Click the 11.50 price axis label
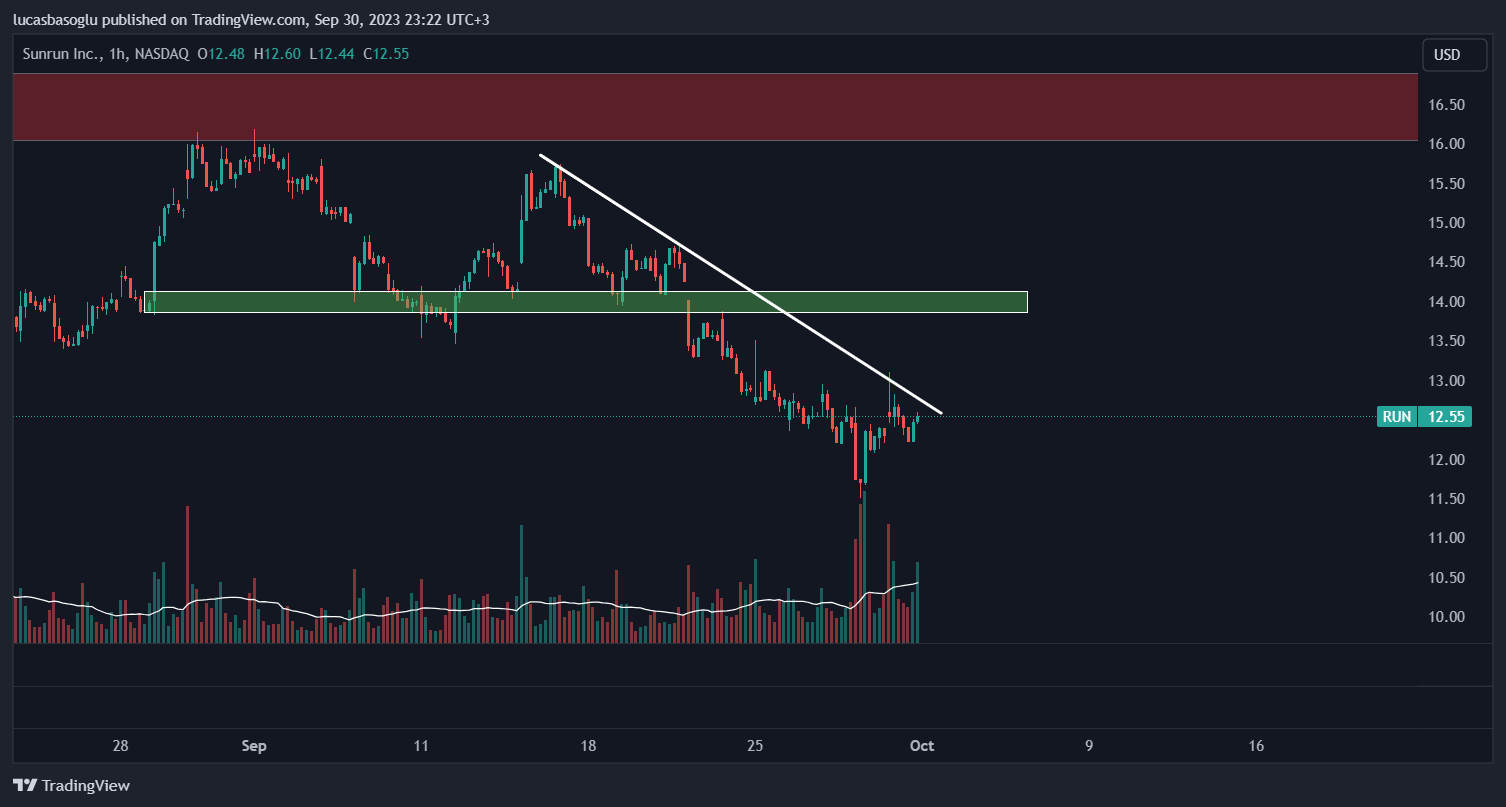The width and height of the screenshot is (1506, 807). (1447, 499)
